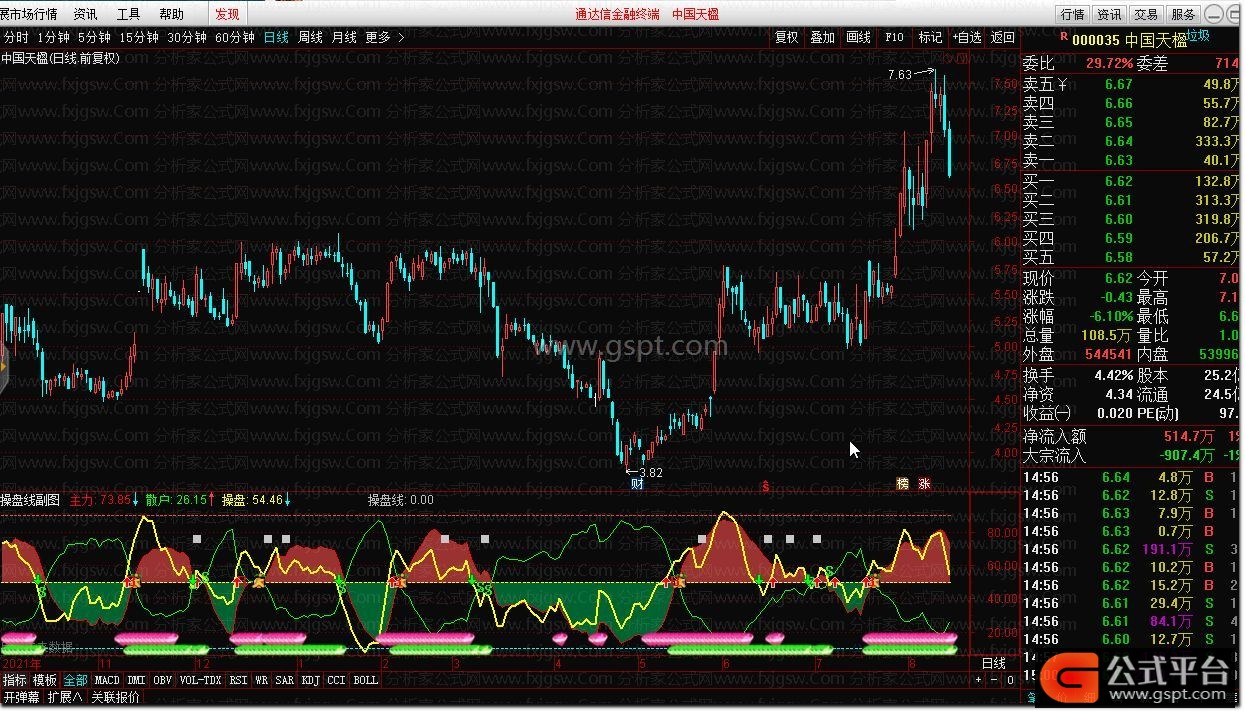This screenshot has width=1245, height=711.
Task: Toggle the 开弹幕 bullet comments
Action: click(x=21, y=697)
